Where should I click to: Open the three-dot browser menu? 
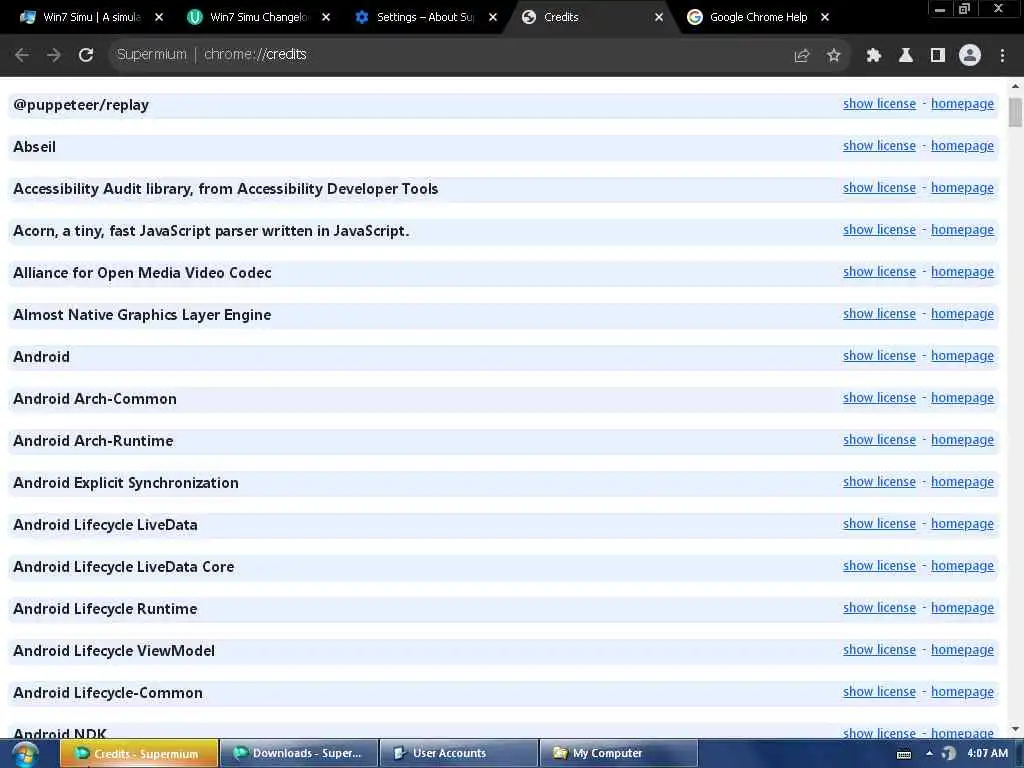pos(1002,56)
